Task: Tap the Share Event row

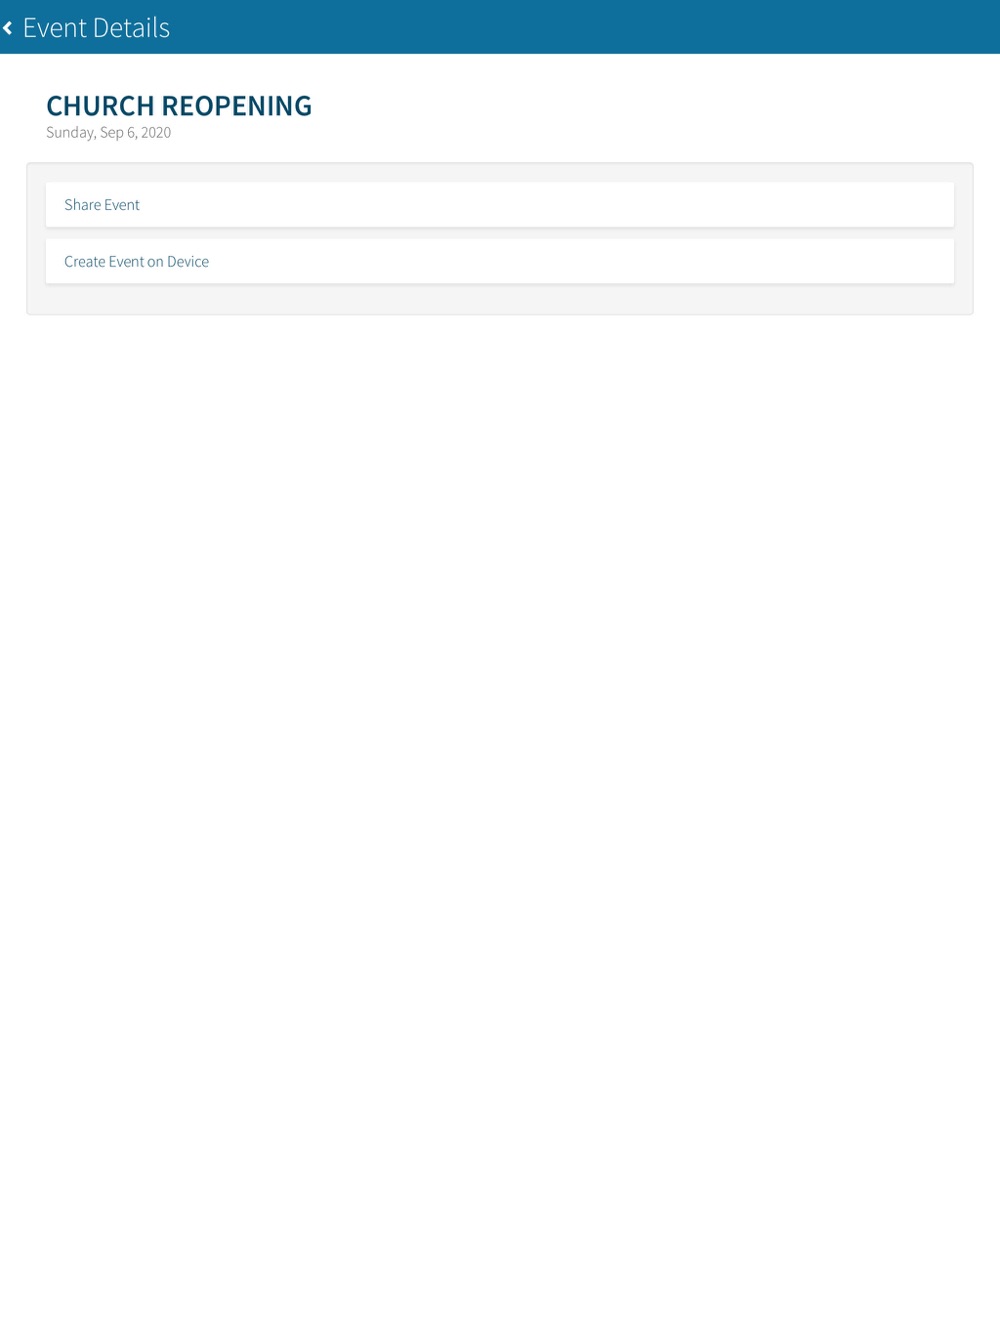Action: coord(500,205)
